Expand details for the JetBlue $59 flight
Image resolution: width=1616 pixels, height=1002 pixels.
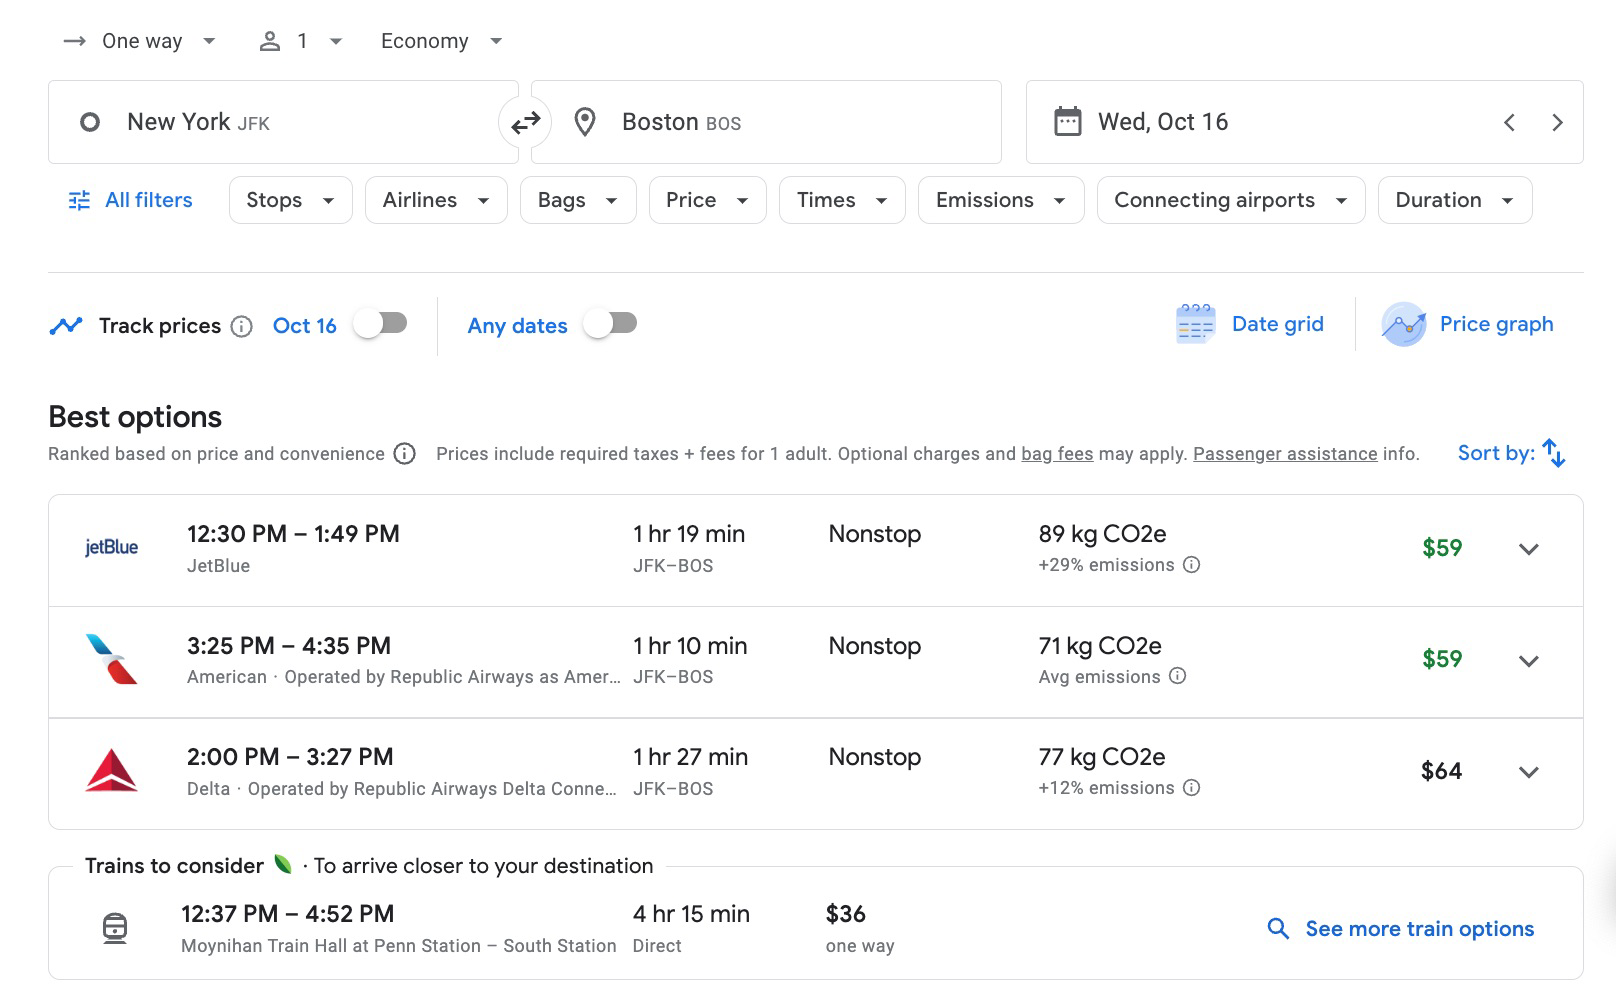point(1529,549)
